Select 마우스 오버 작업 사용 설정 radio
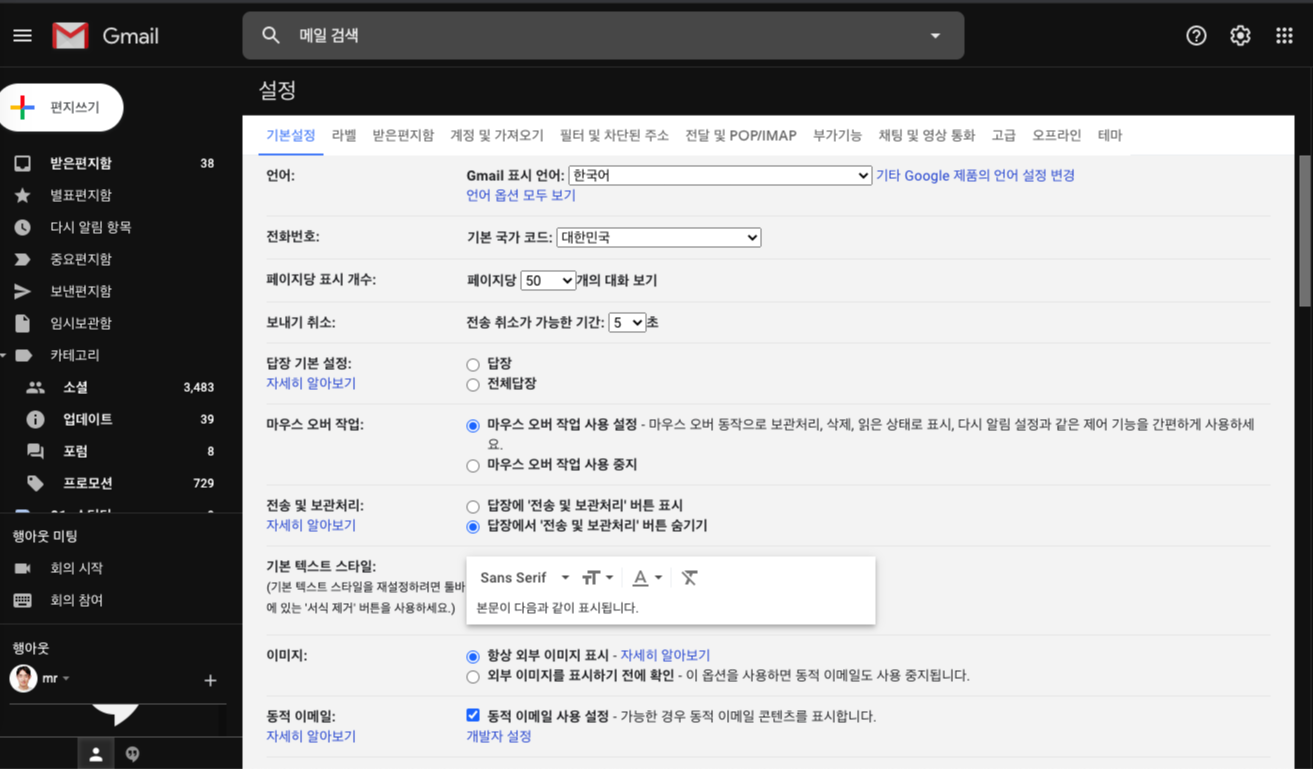Viewport: 1313px width, 769px height. pos(473,425)
